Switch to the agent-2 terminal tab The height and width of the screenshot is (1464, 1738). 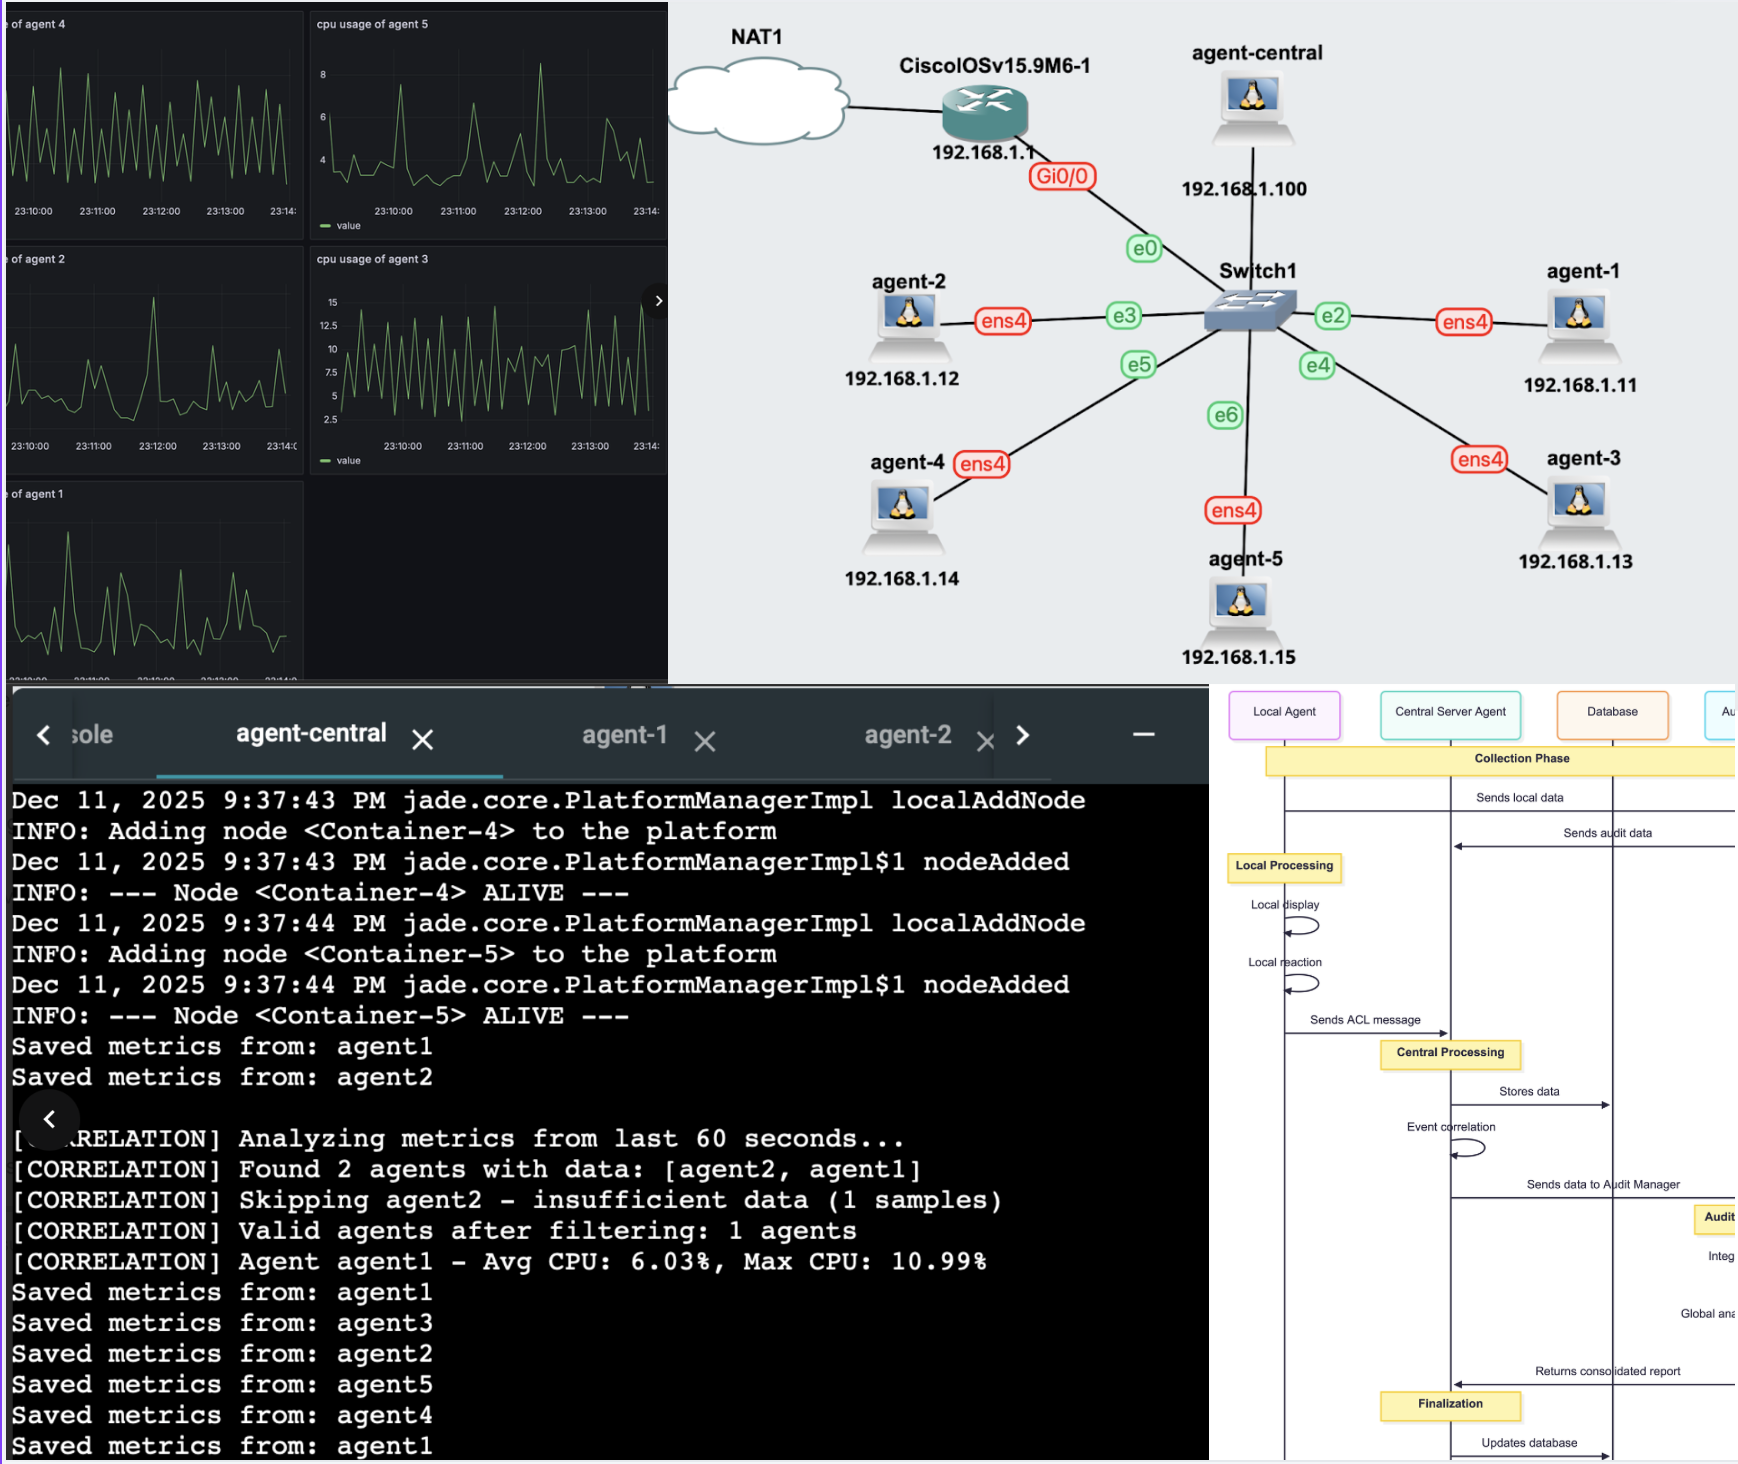[x=907, y=735]
